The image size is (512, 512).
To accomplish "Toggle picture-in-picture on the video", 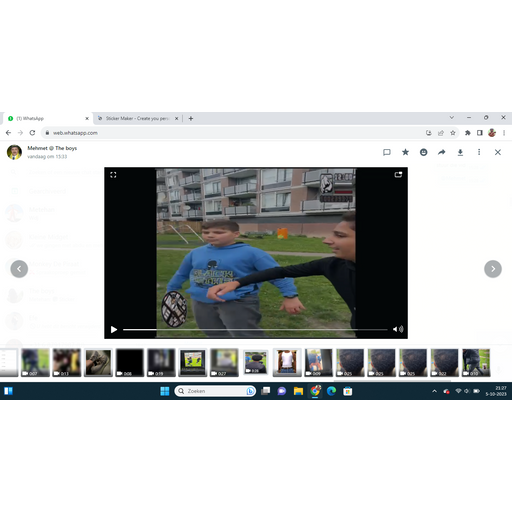I will (x=398, y=175).
